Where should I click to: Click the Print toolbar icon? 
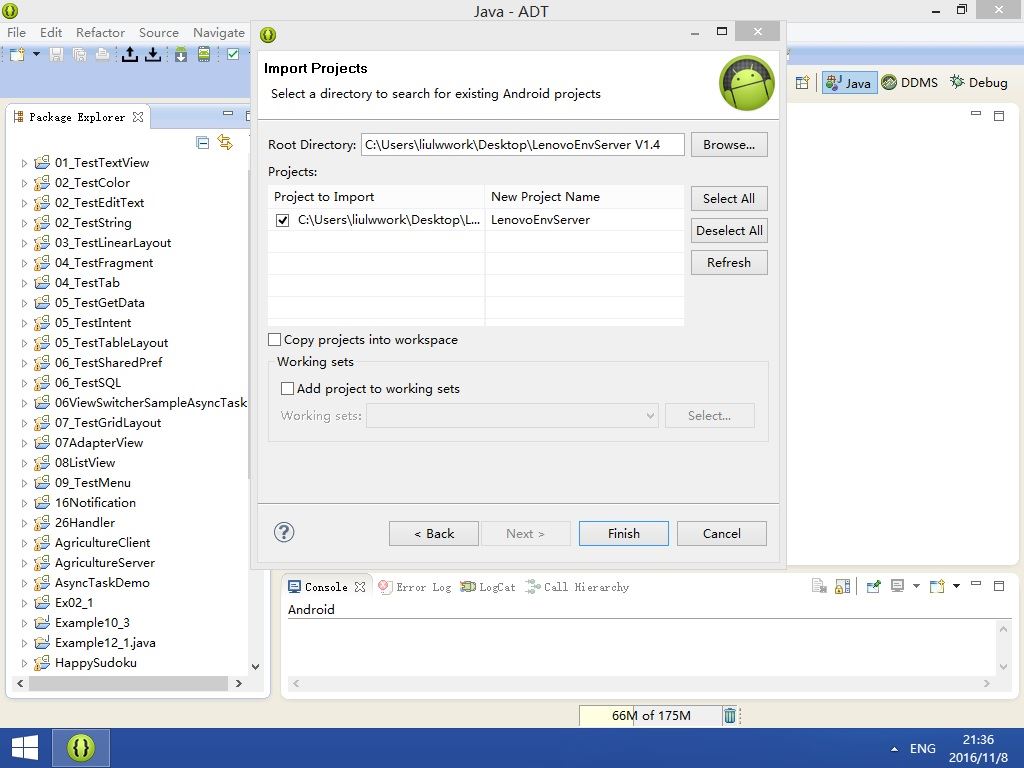pyautogui.click(x=103, y=54)
